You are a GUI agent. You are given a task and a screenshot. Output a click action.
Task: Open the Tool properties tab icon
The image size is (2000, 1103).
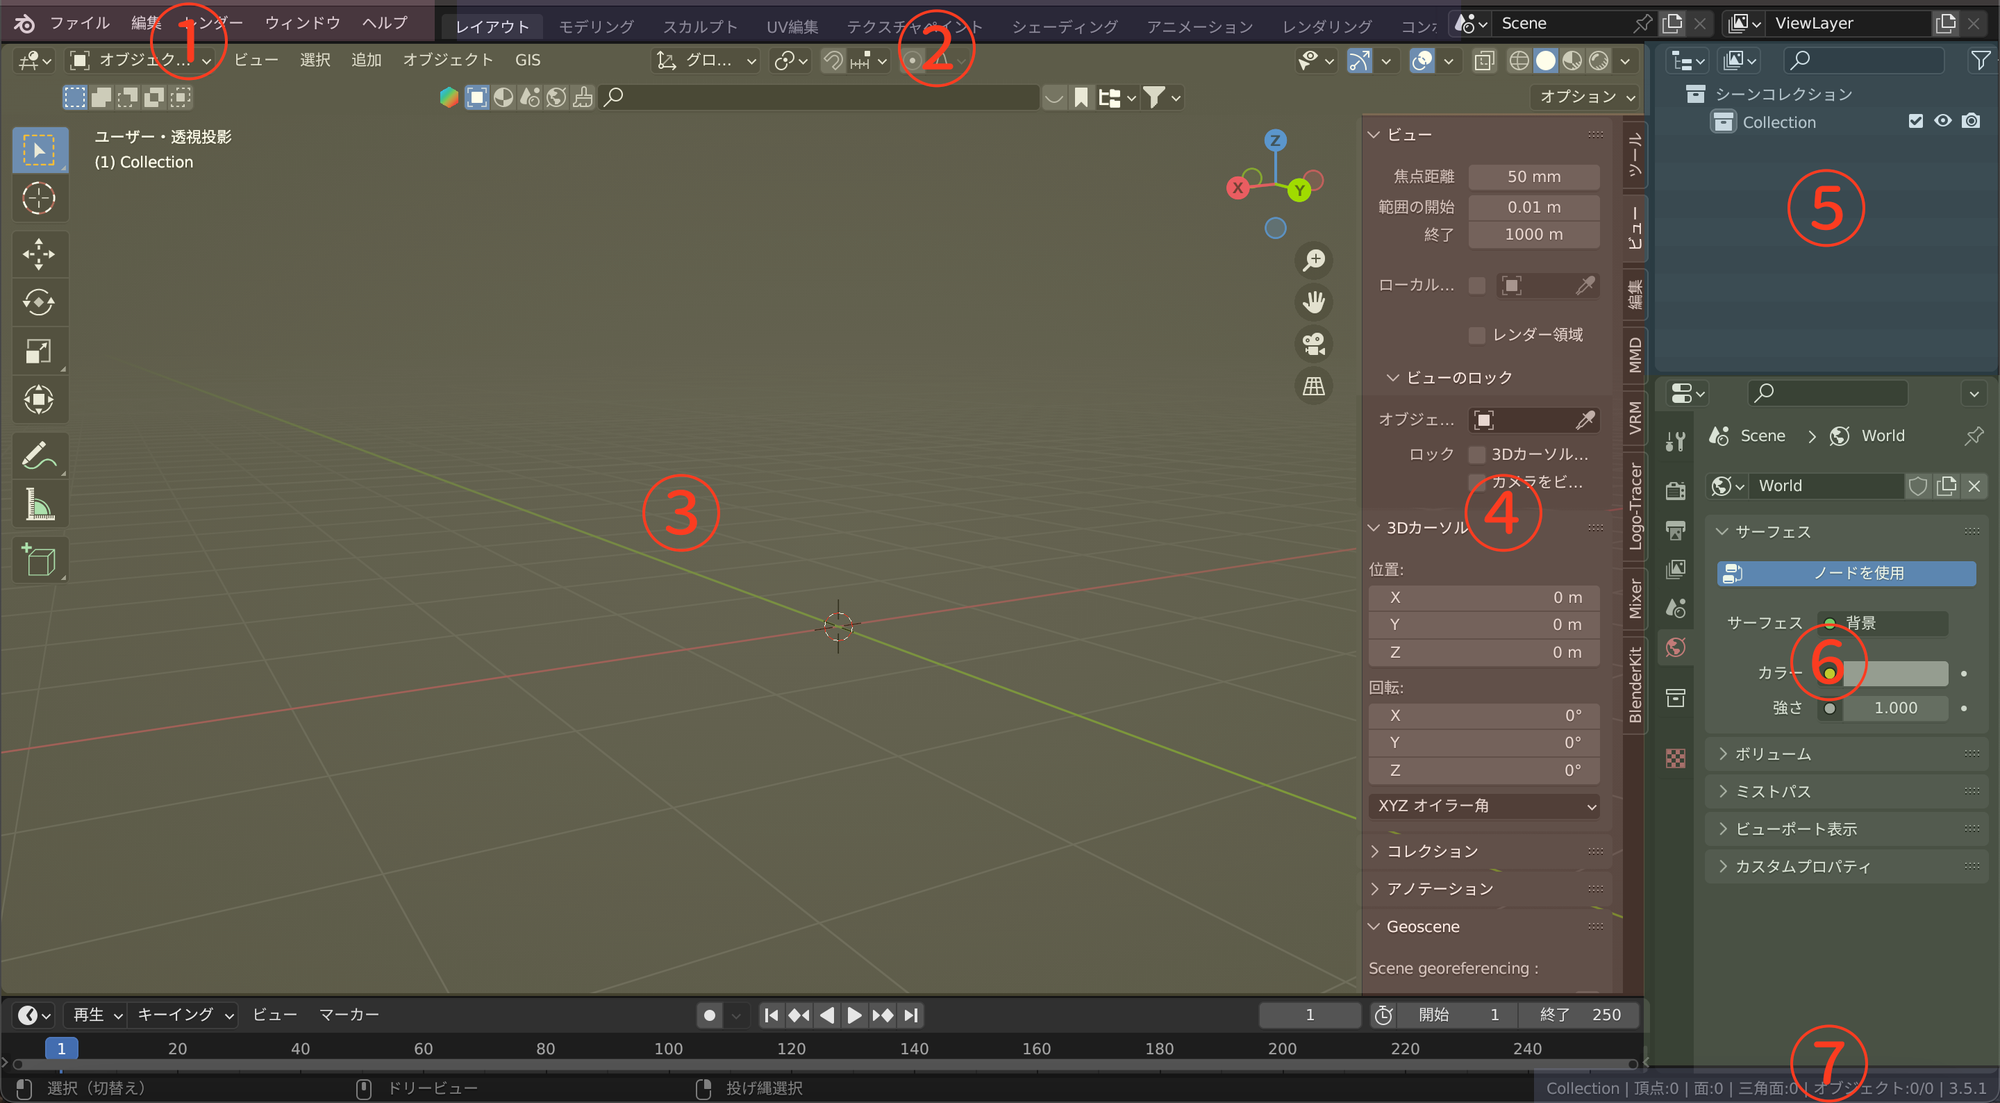click(x=1676, y=441)
